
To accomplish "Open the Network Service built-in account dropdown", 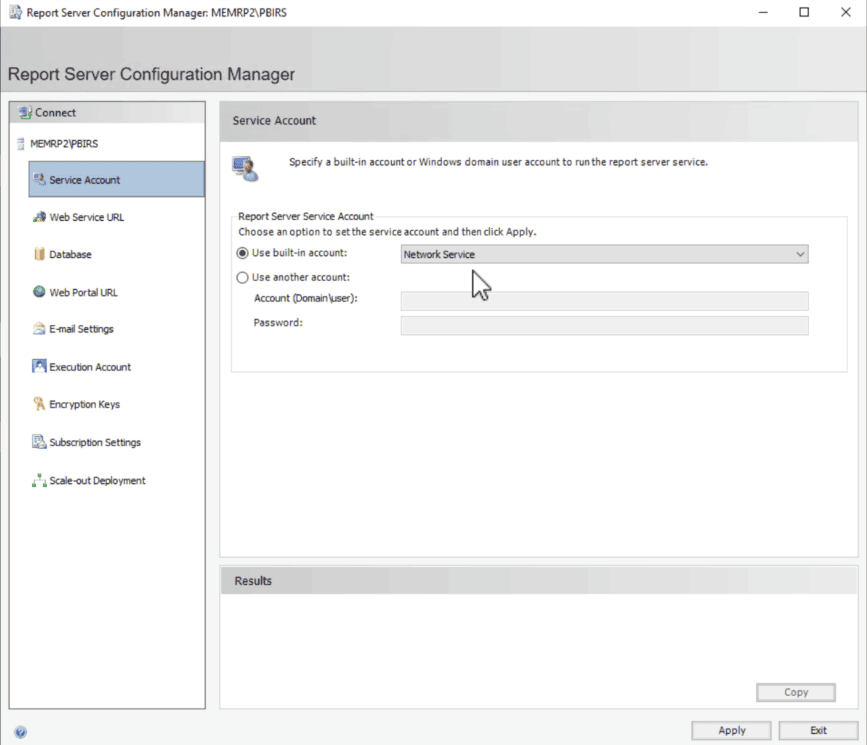I will 604,254.
